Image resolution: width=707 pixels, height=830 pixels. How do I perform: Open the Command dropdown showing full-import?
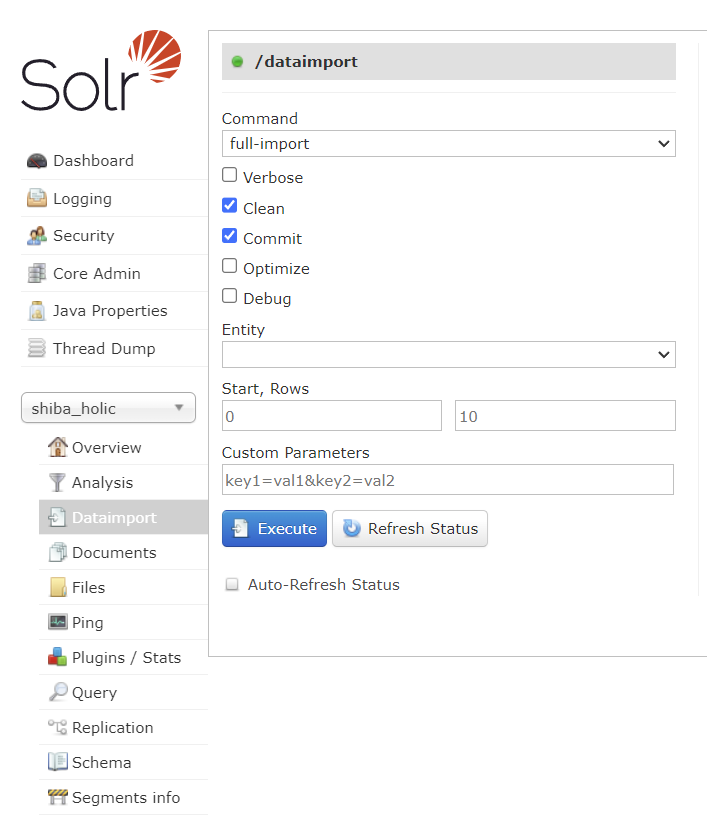(448, 143)
